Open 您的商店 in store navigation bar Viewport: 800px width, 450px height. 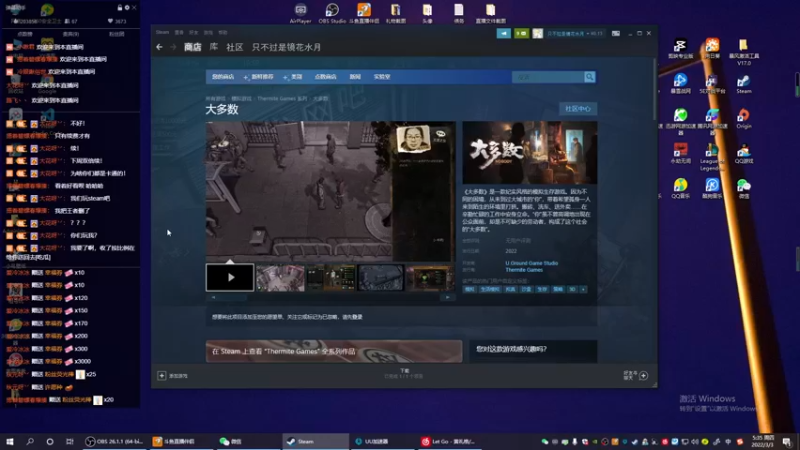223,77
